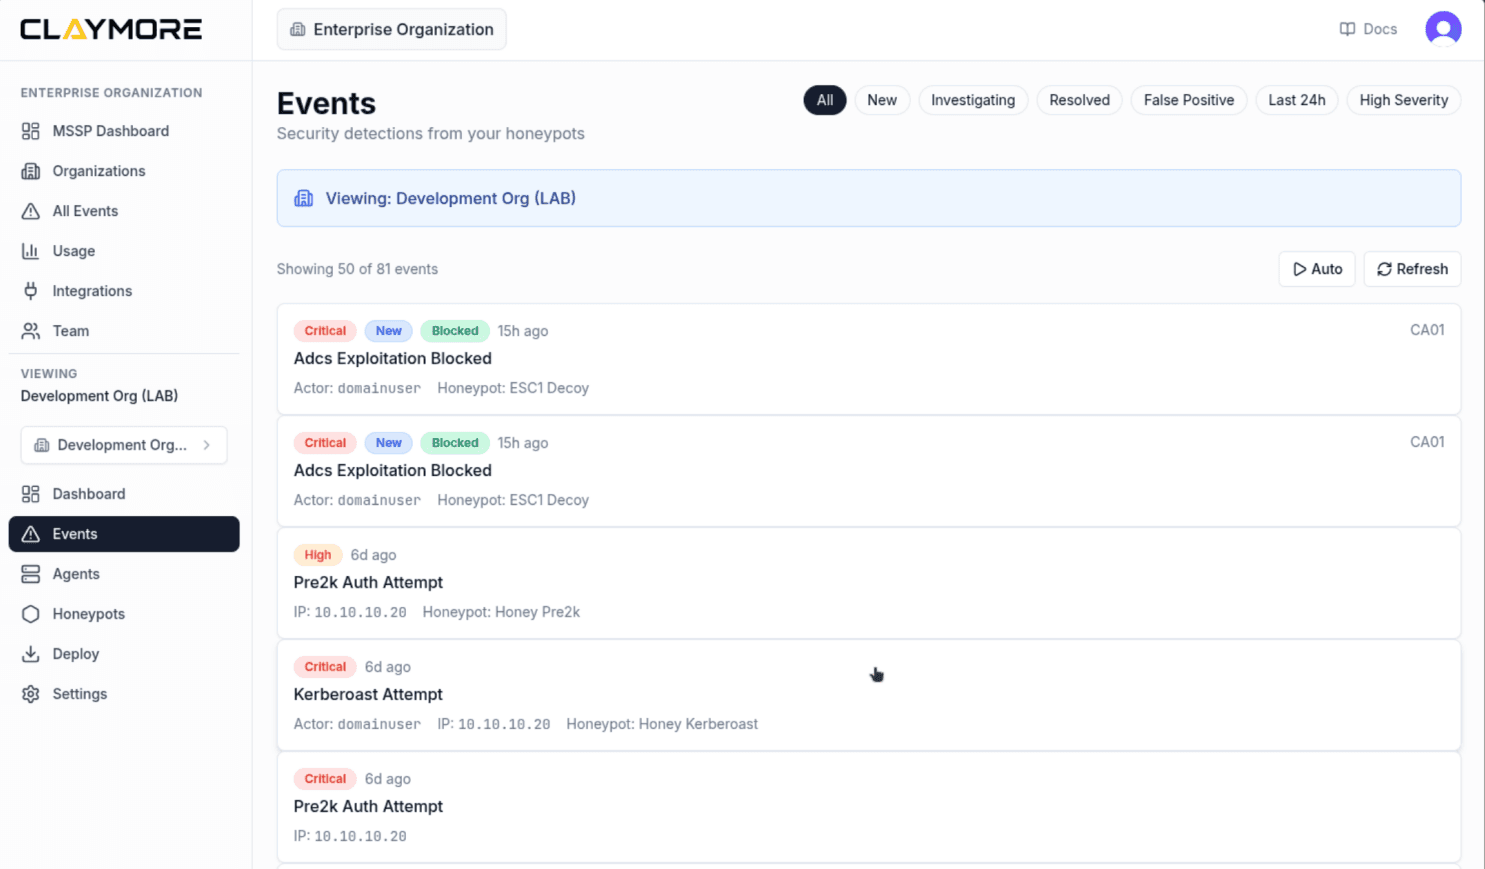Click the Organizations building icon in sidebar
The height and width of the screenshot is (869, 1485).
(31, 171)
